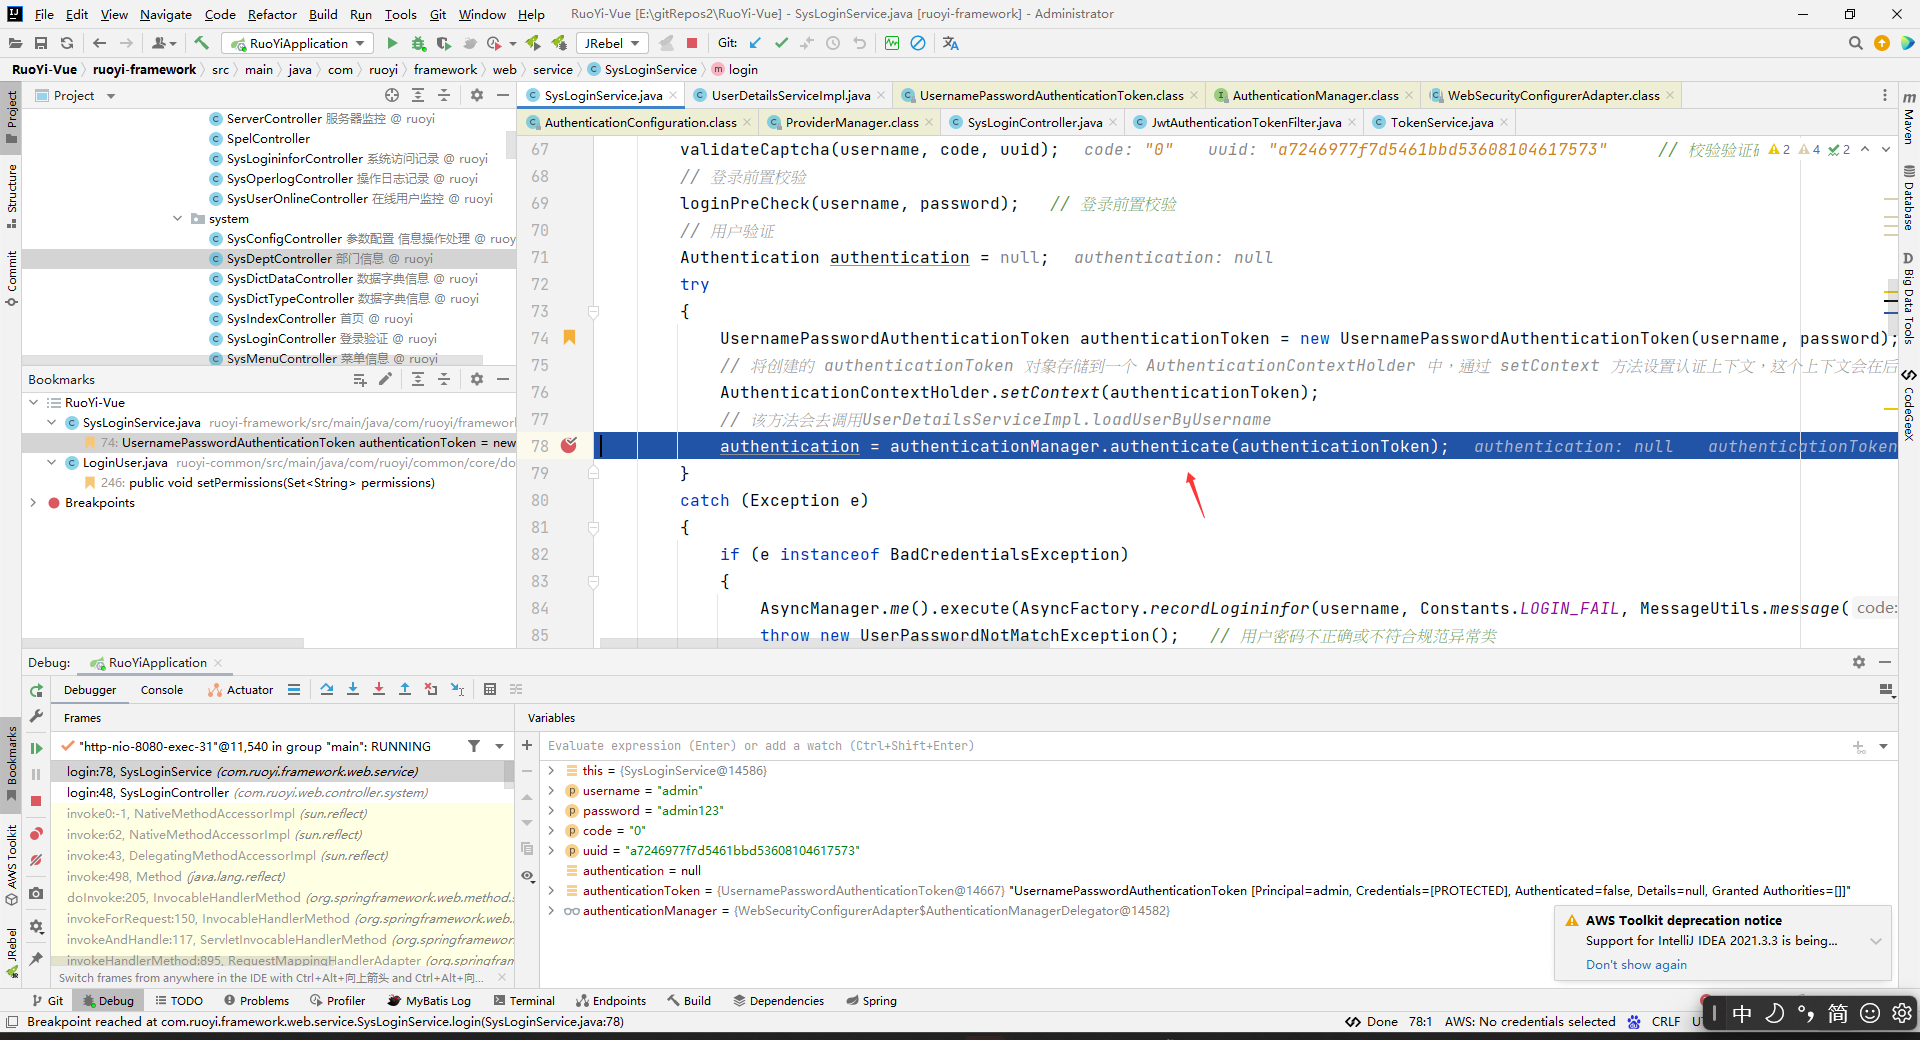1920x1040 pixels.
Task: Click 'Don't show again' link in AWS notice
Action: (x=1636, y=964)
